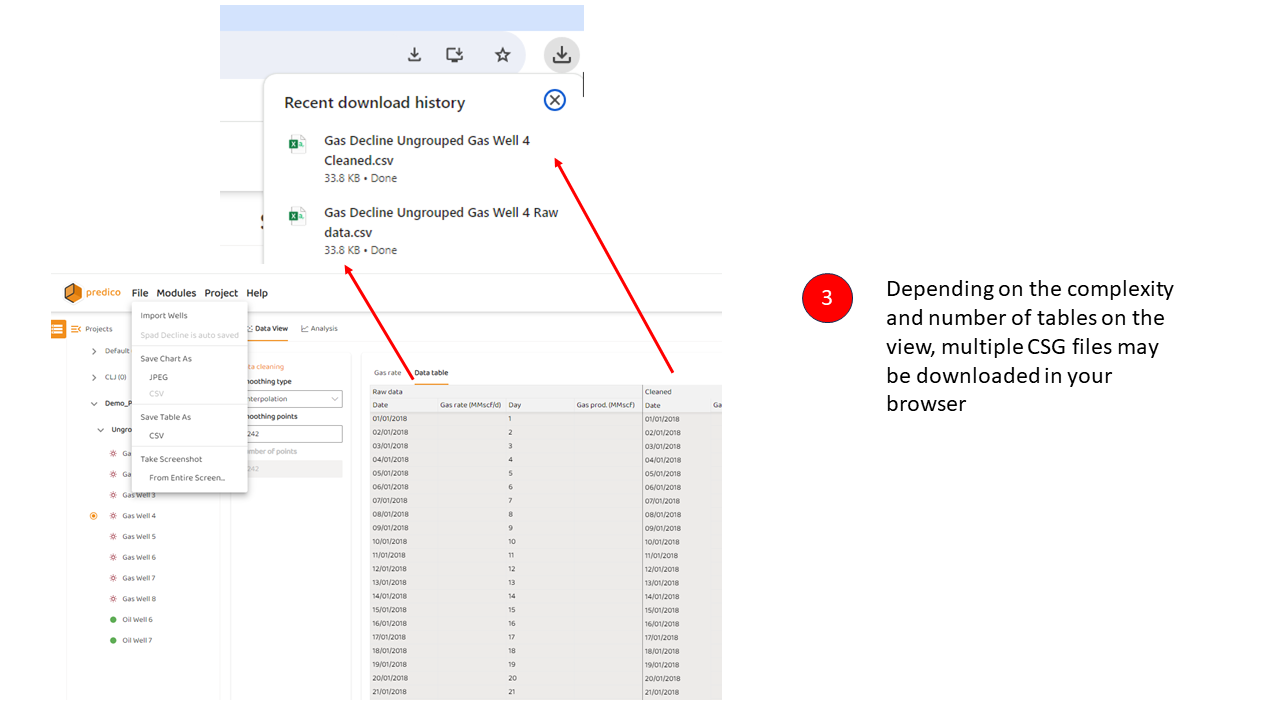Select the Gas Well 4 radio button
This screenshot has width=1280, height=720.
point(93,516)
